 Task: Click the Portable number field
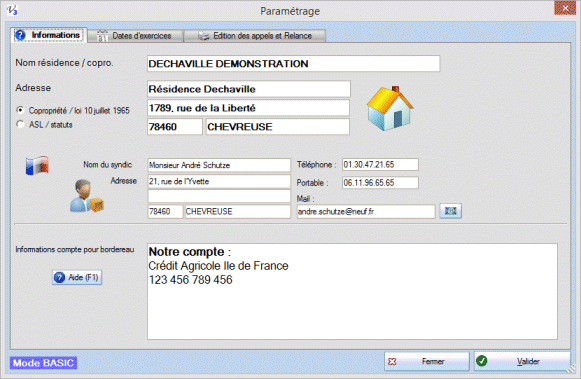pyautogui.click(x=380, y=183)
